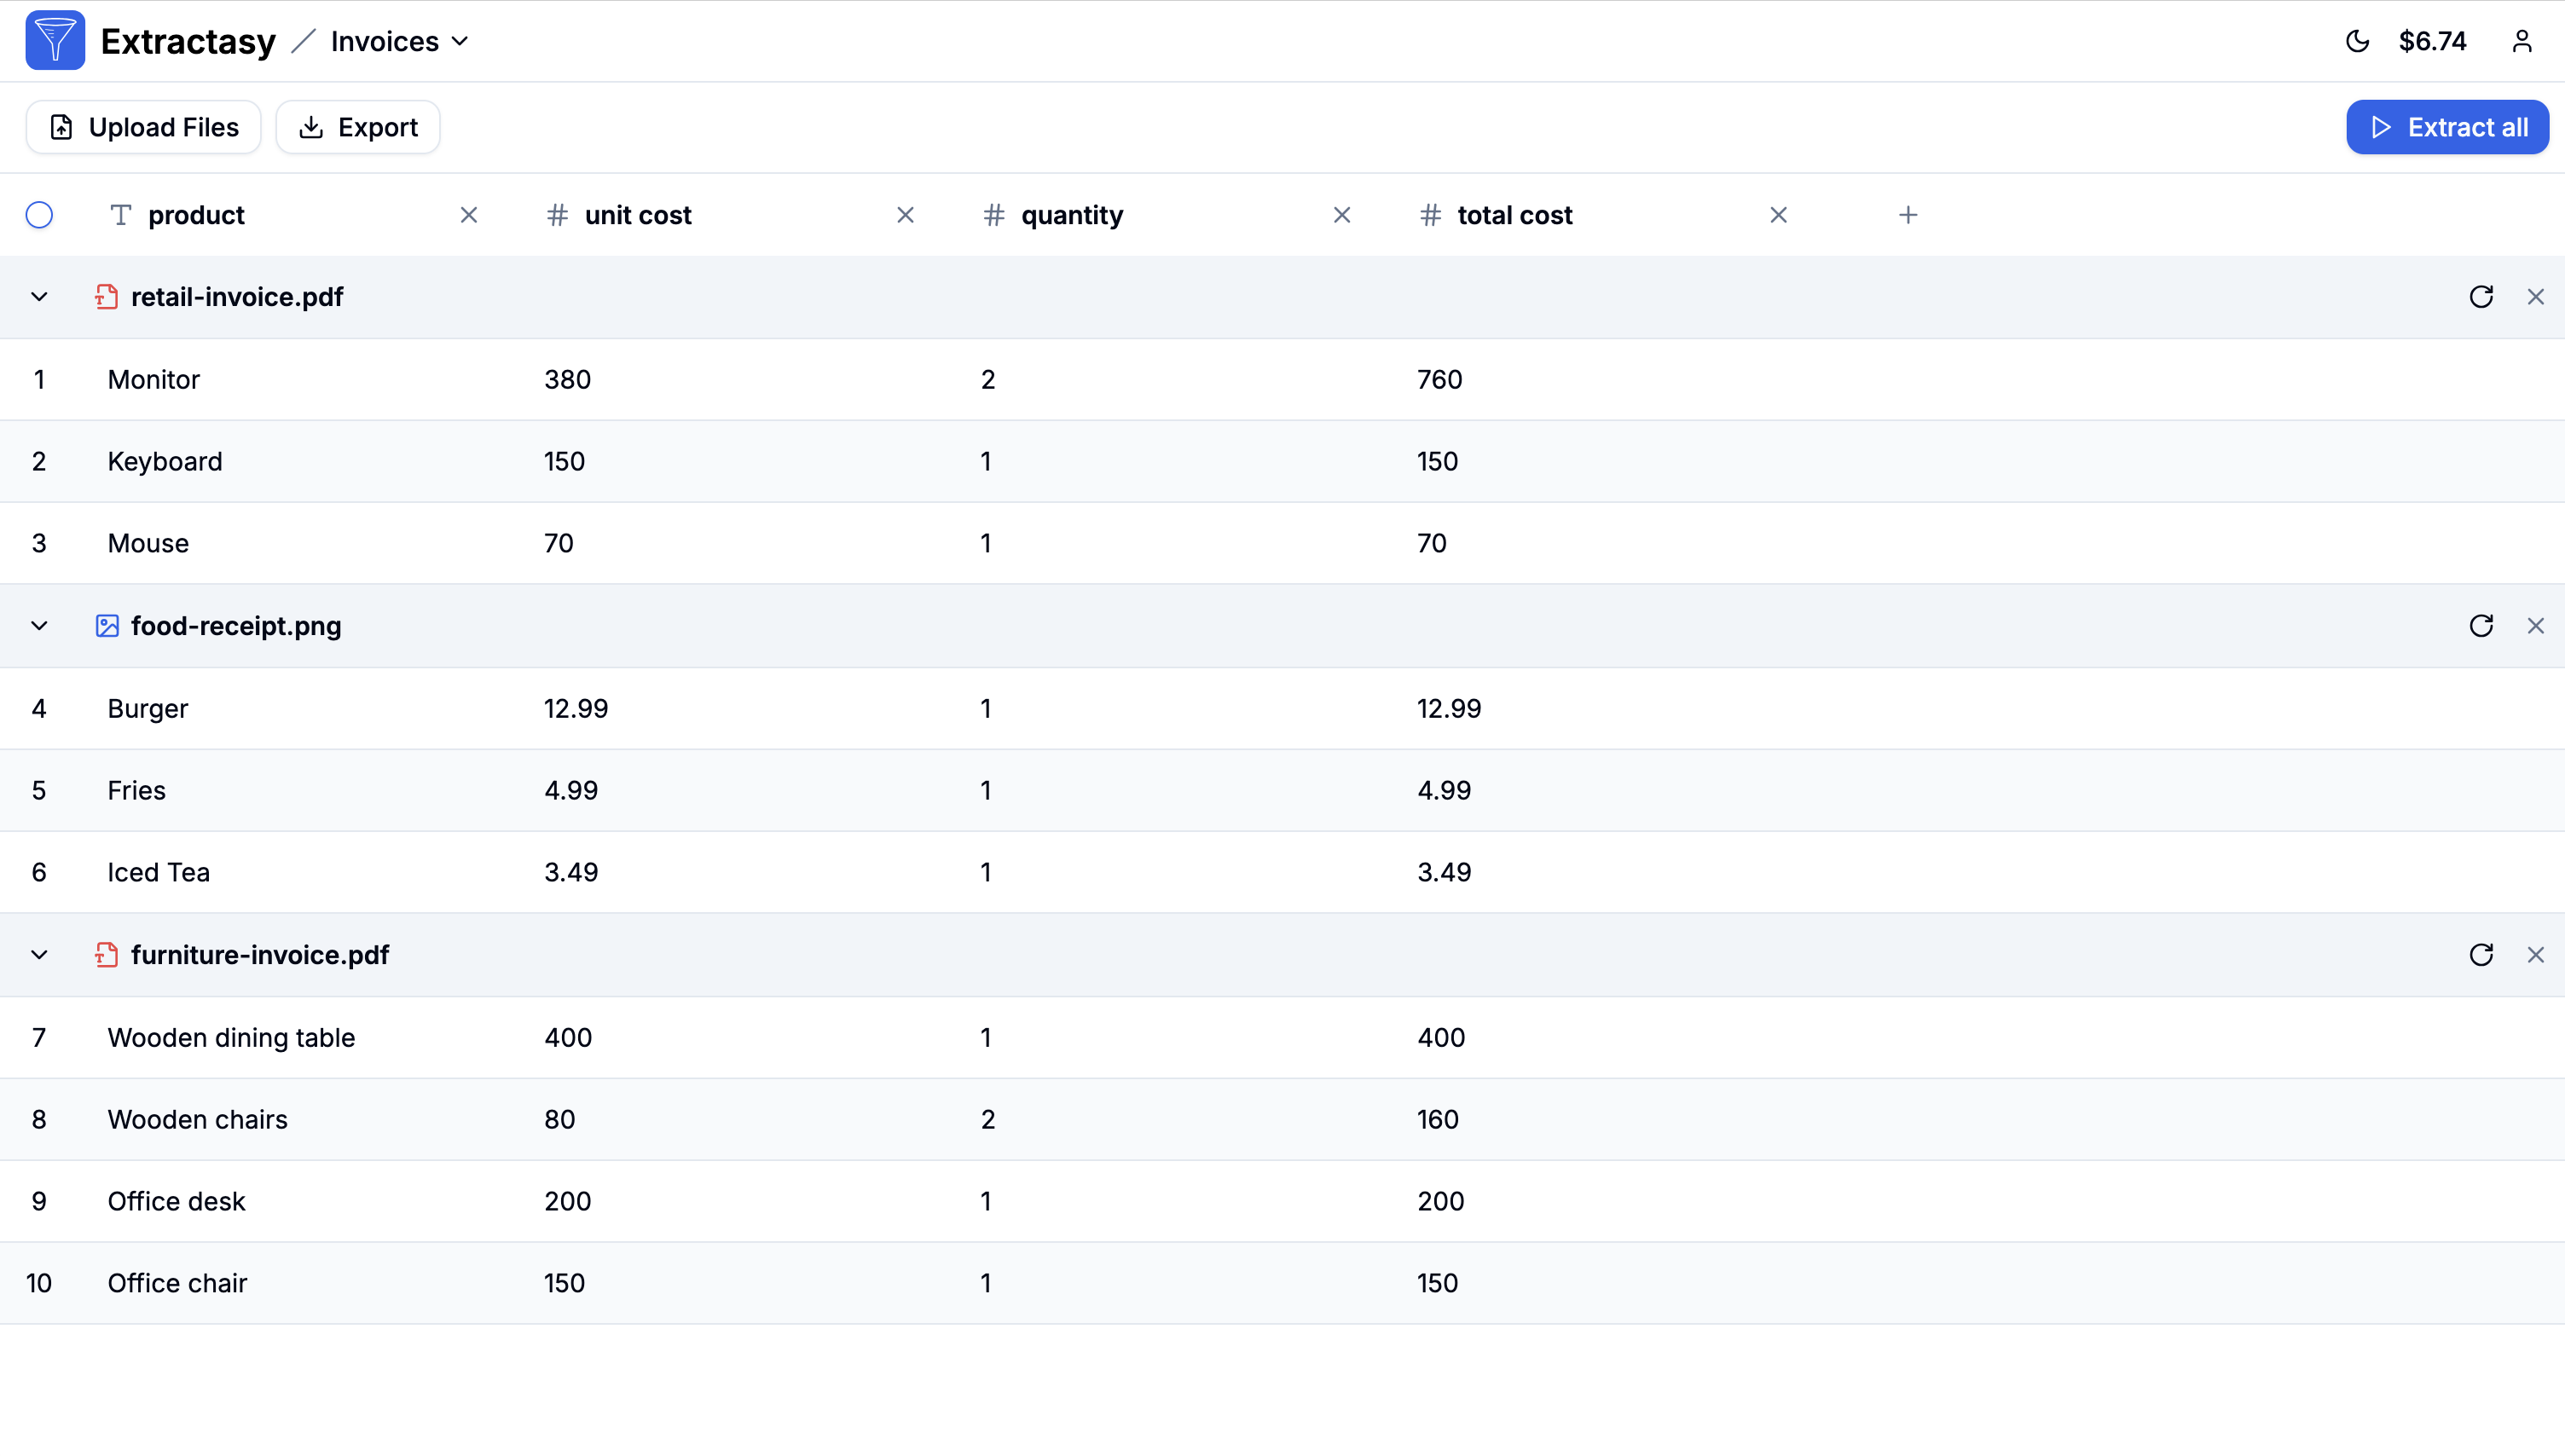Screen dimensions: 2565x1456
Task: Select the Wooden dining table cell
Action: click(231, 1037)
